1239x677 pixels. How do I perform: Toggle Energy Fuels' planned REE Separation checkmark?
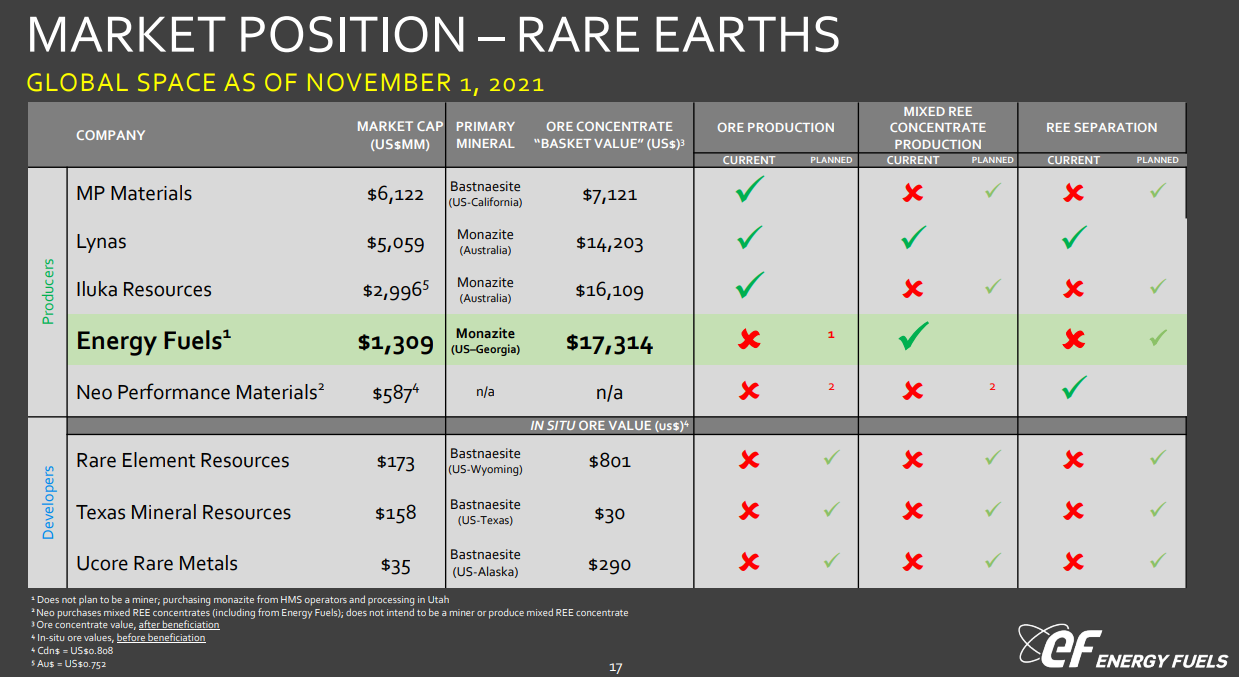[1158, 339]
